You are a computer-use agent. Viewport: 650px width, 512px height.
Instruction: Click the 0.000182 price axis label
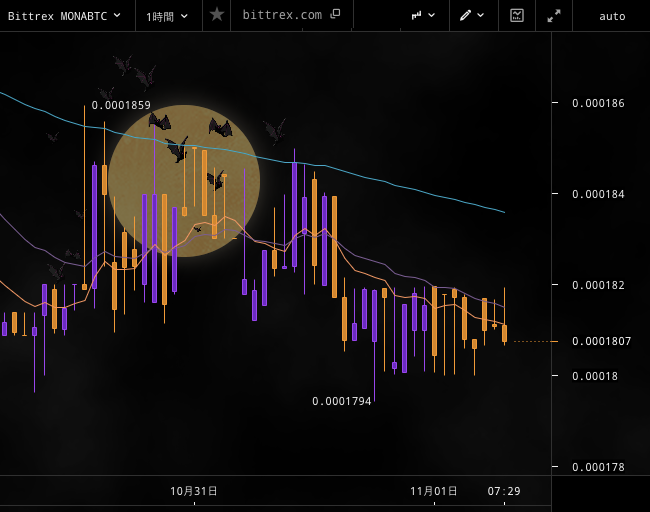[x=598, y=285]
